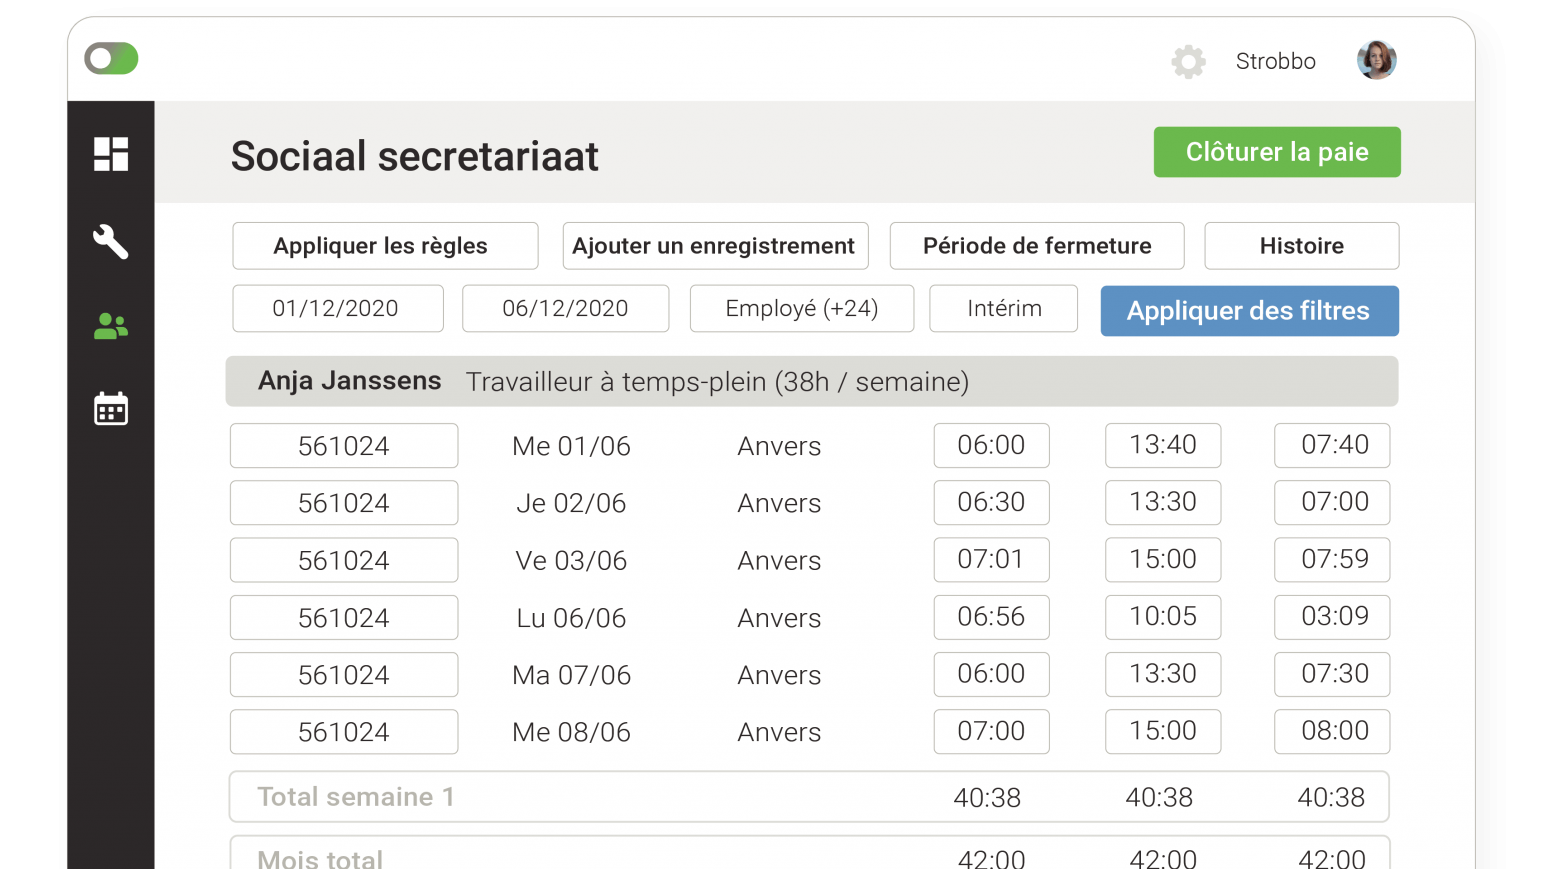Image resolution: width=1545 pixels, height=869 pixels.
Task: Click the user profile avatar
Action: (1376, 60)
